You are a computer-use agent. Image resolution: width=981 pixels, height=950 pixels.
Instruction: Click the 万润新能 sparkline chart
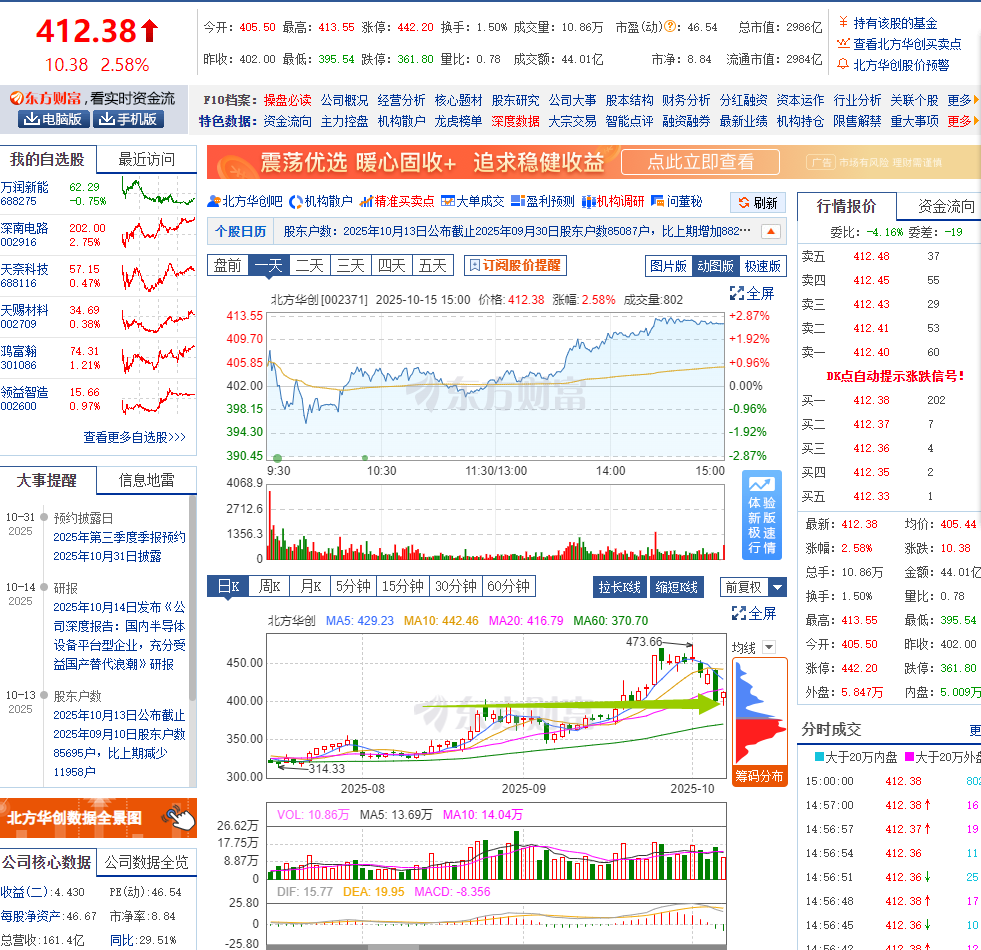click(158, 192)
